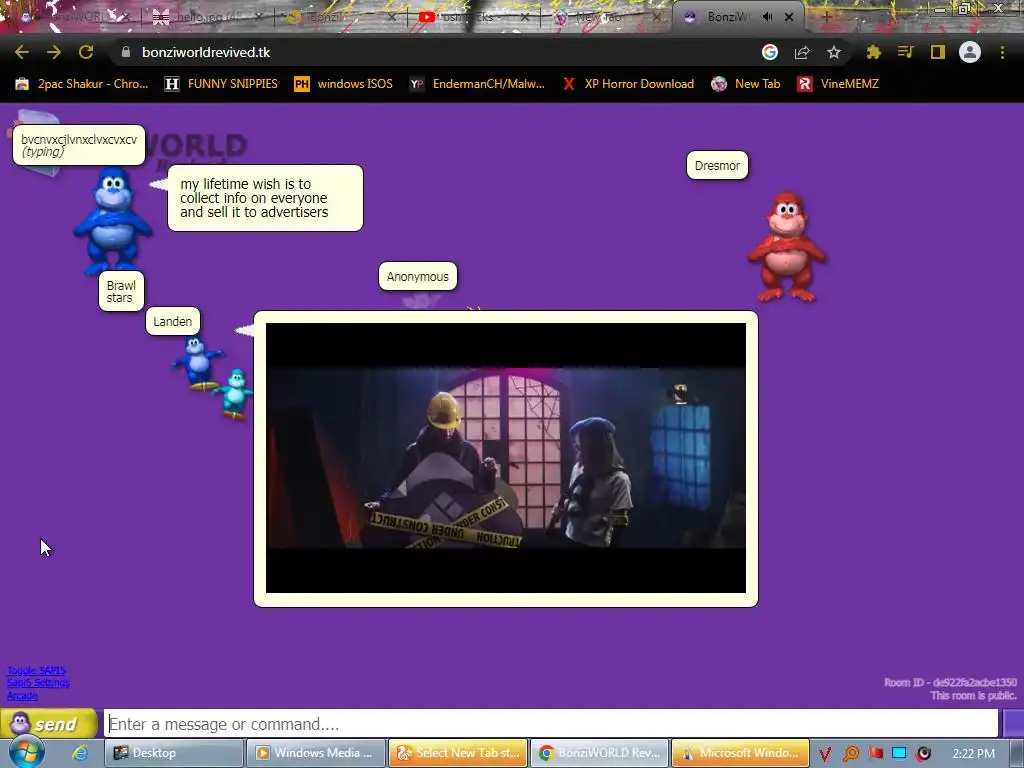This screenshot has height=768, width=1024.
Task: Open the 2pac Shakur bookmark
Action: (82, 84)
